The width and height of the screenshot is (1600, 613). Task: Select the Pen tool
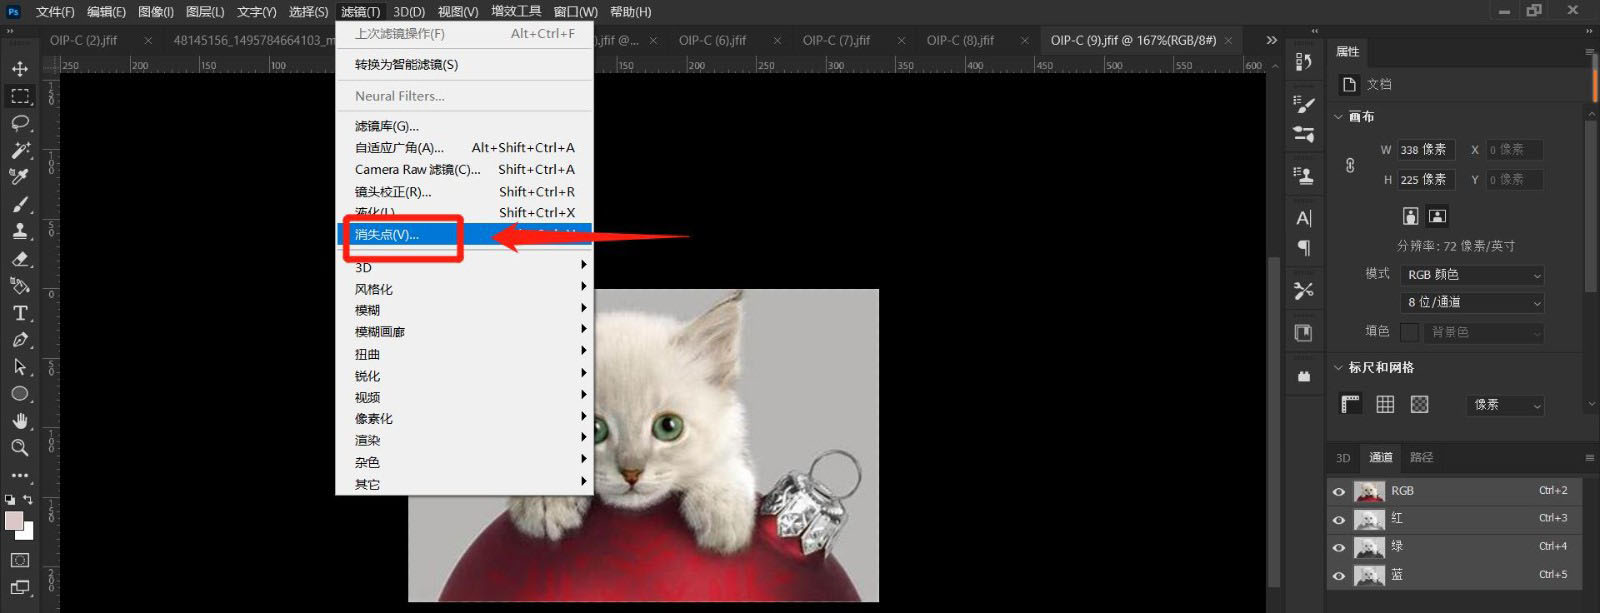tap(19, 340)
